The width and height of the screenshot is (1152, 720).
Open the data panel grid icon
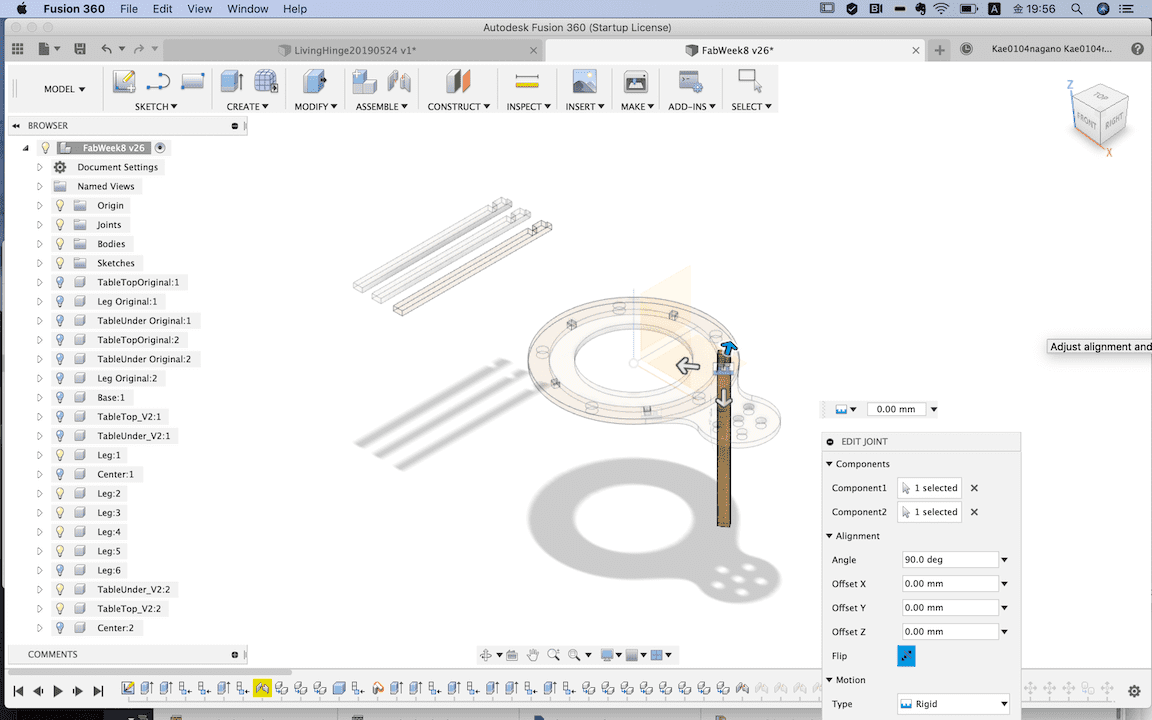coord(18,49)
